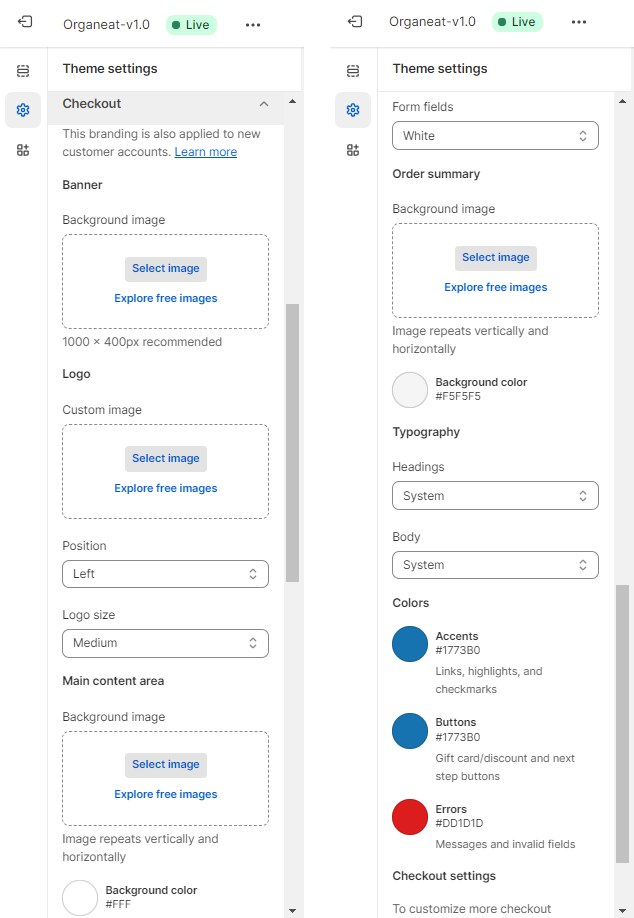This screenshot has height=918, width=634.
Task: Open the Sections icon in left panel sidebar
Action: coord(23,71)
